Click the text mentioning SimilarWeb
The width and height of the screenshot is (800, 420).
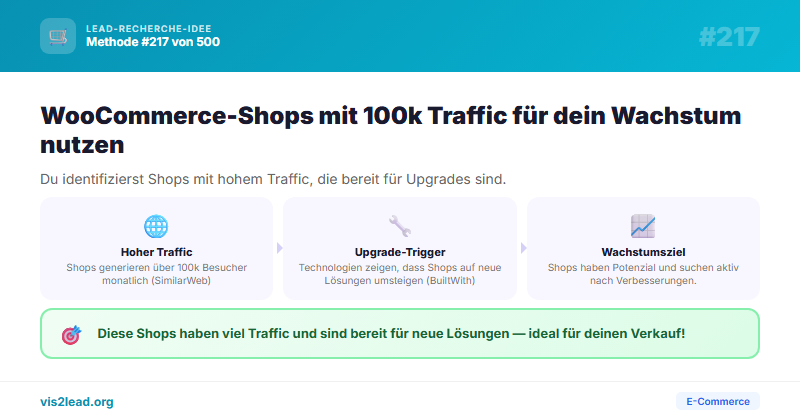157,274
